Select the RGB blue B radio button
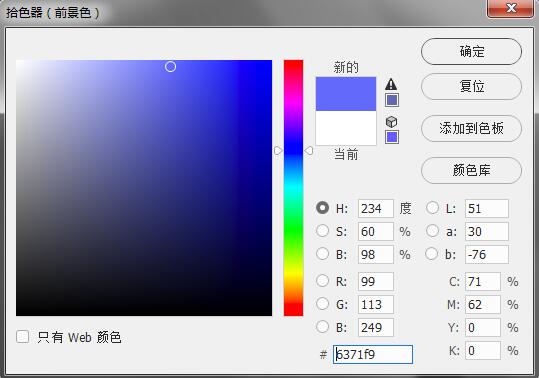This screenshot has height=378, width=539. coord(322,327)
